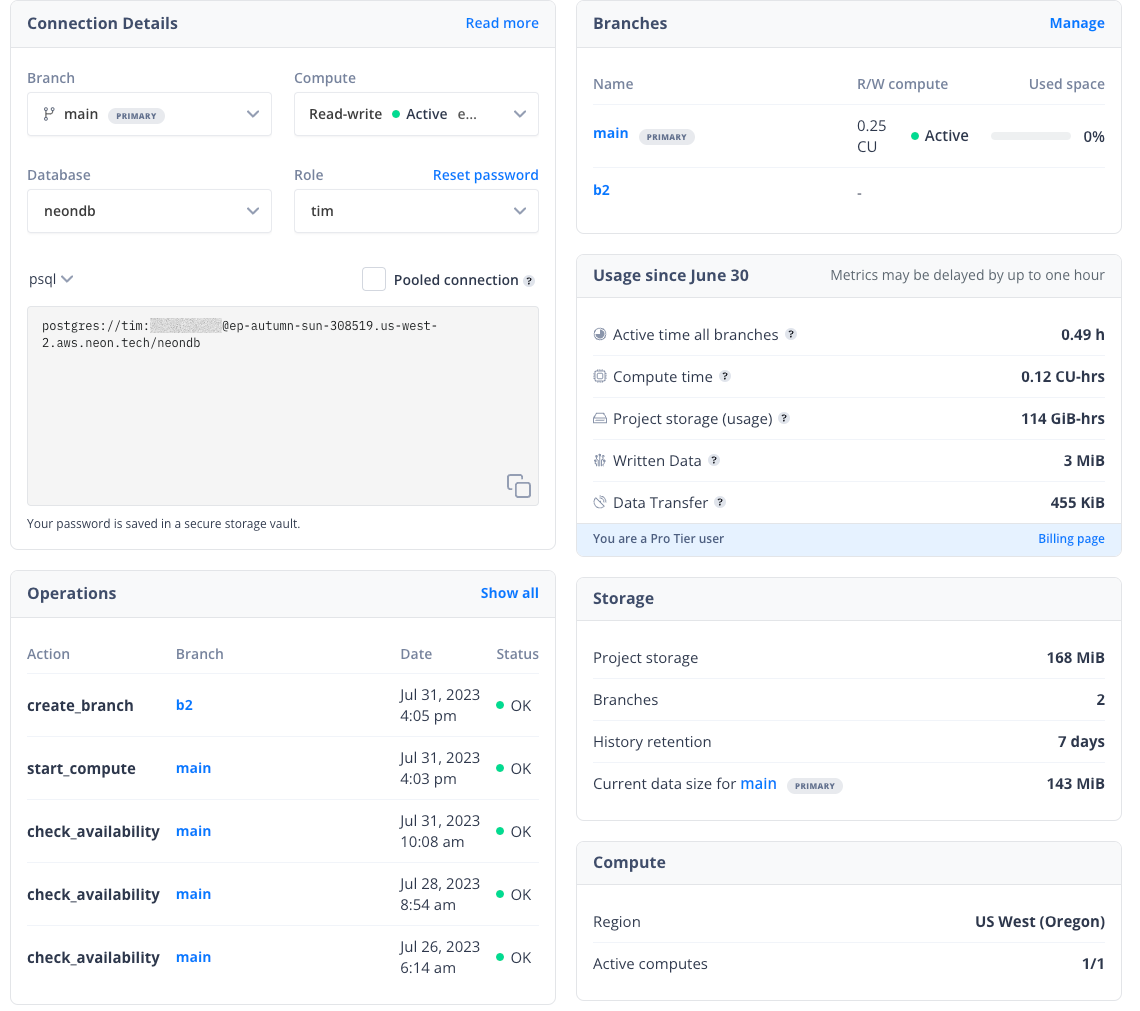Copy the connection string

coord(519,485)
